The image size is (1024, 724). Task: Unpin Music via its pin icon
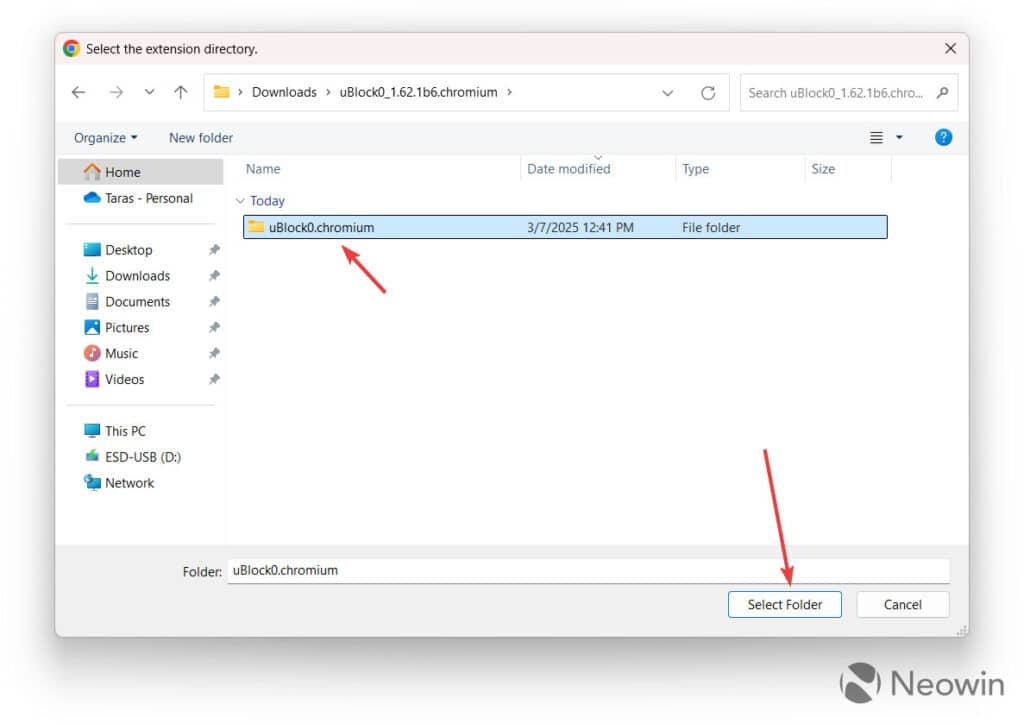[214, 353]
